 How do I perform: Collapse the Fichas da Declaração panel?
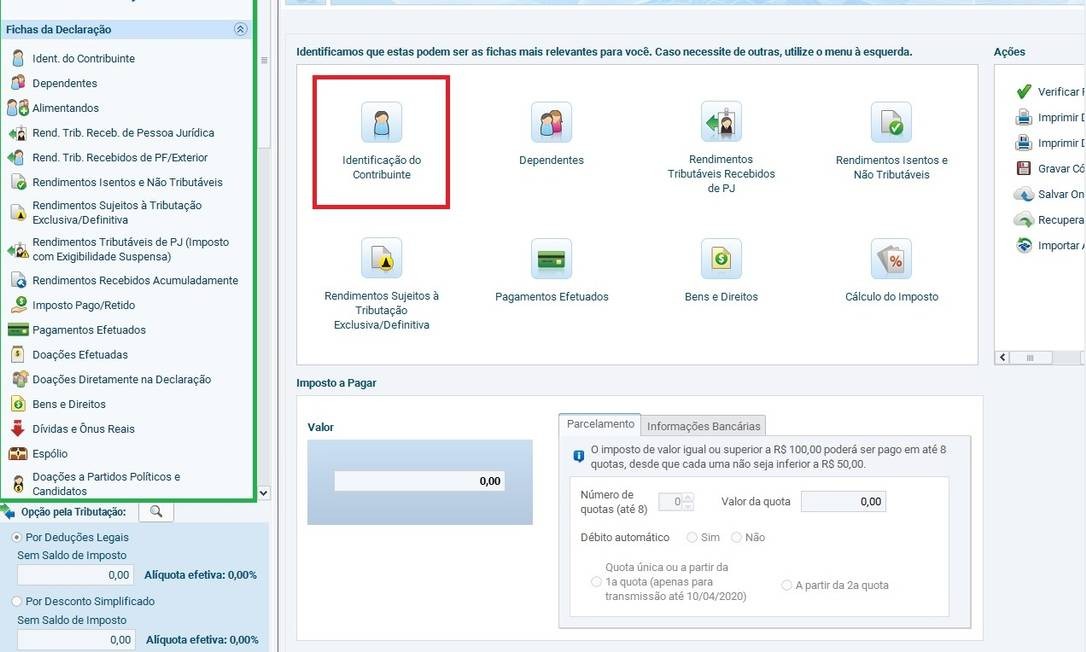pyautogui.click(x=240, y=30)
